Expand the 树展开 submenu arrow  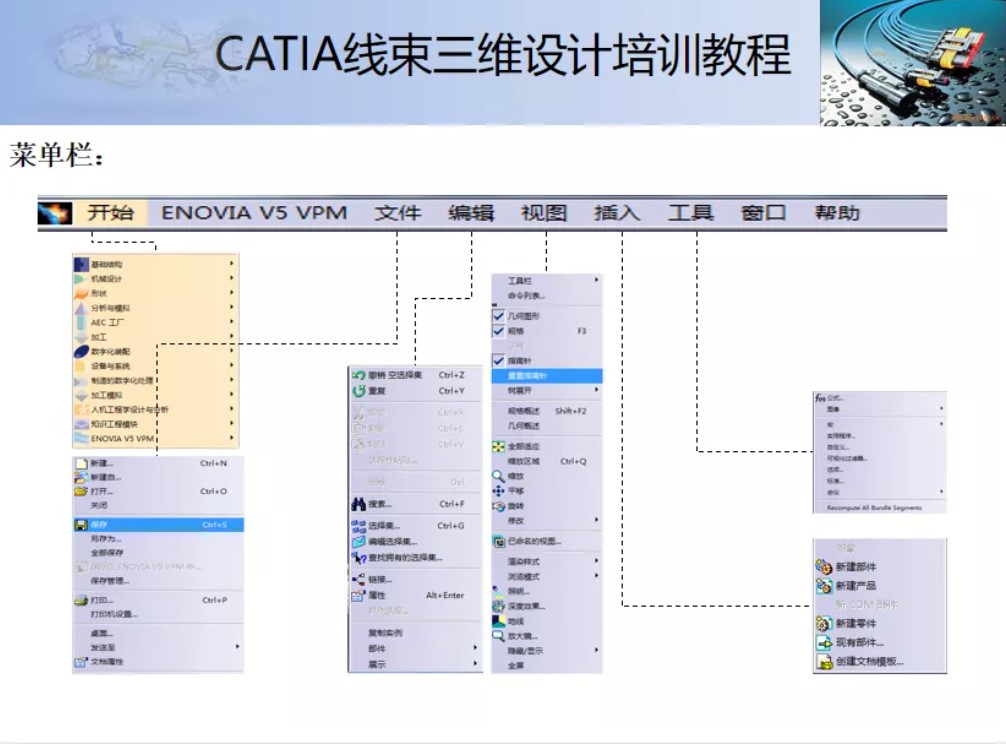click(598, 388)
